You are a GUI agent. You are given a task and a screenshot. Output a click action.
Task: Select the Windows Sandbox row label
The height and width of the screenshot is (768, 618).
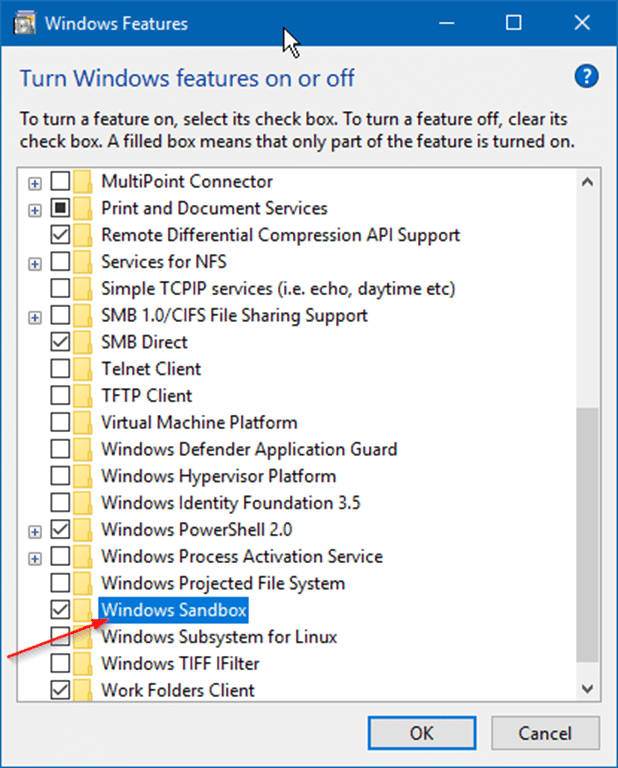point(174,610)
